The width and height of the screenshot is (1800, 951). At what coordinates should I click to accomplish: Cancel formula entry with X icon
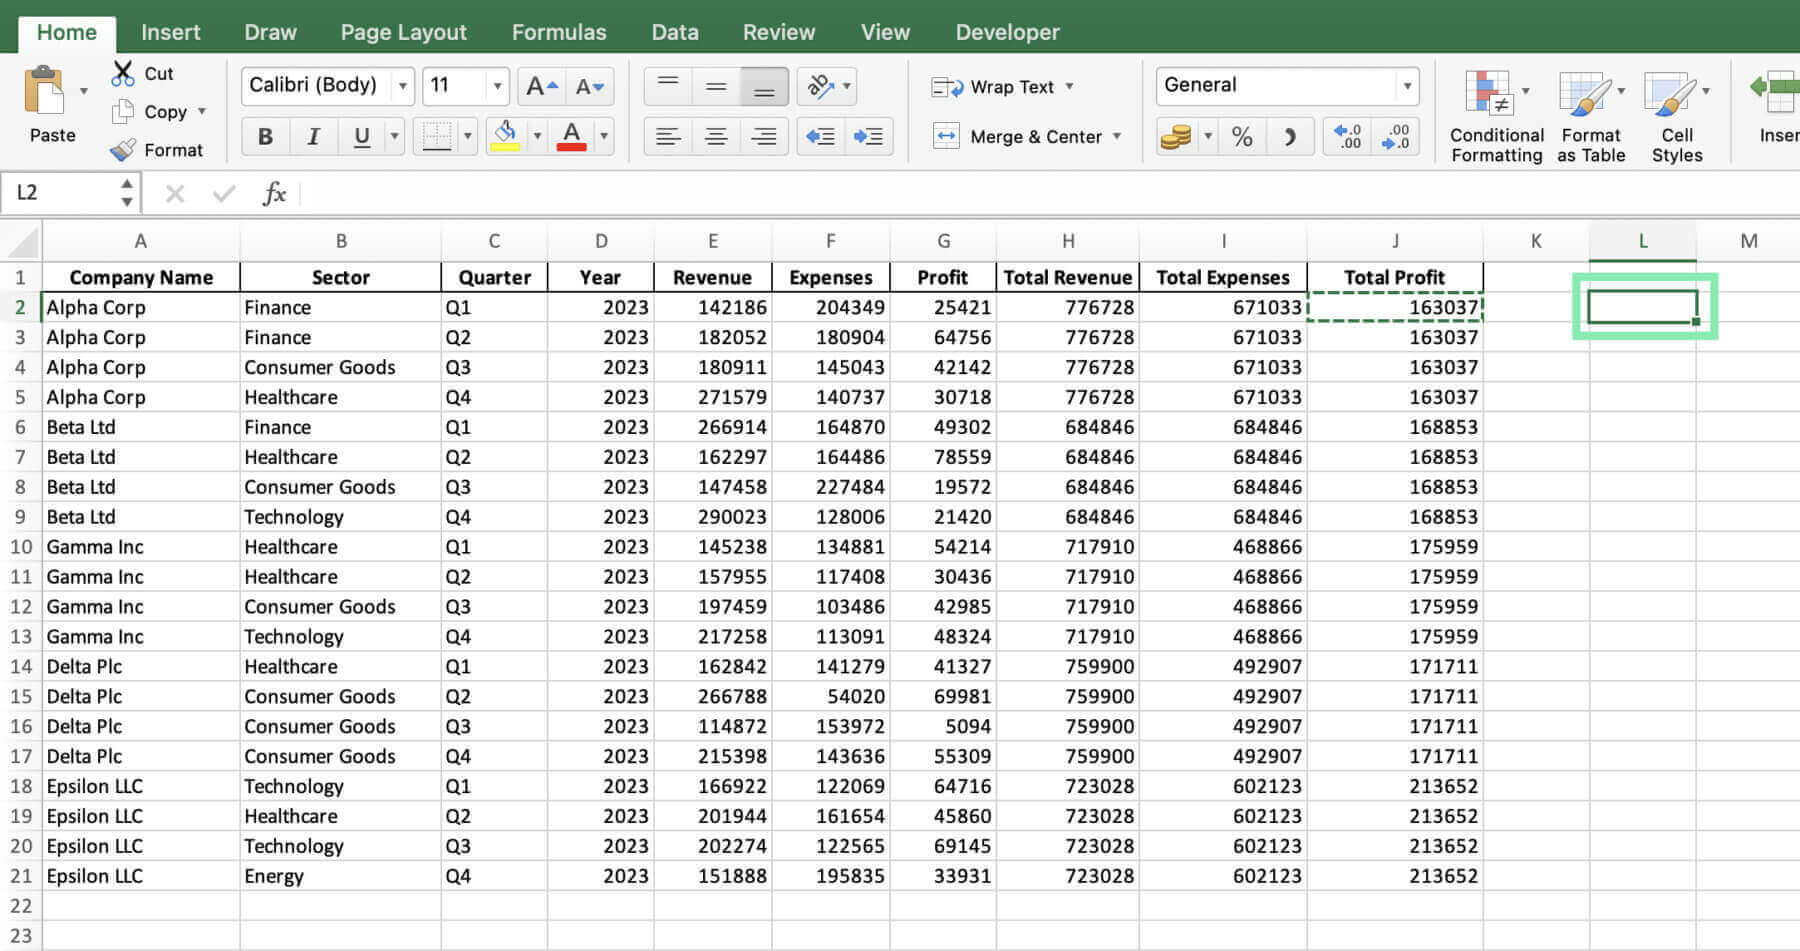[x=175, y=193]
